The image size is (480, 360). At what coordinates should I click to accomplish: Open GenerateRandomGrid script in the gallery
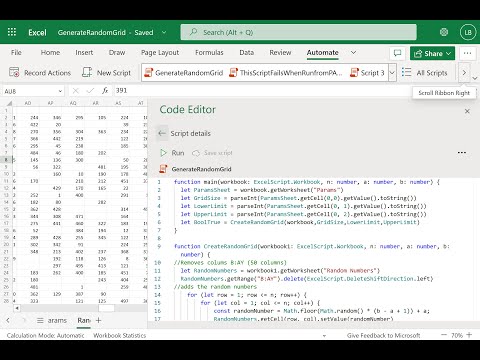click(184, 73)
